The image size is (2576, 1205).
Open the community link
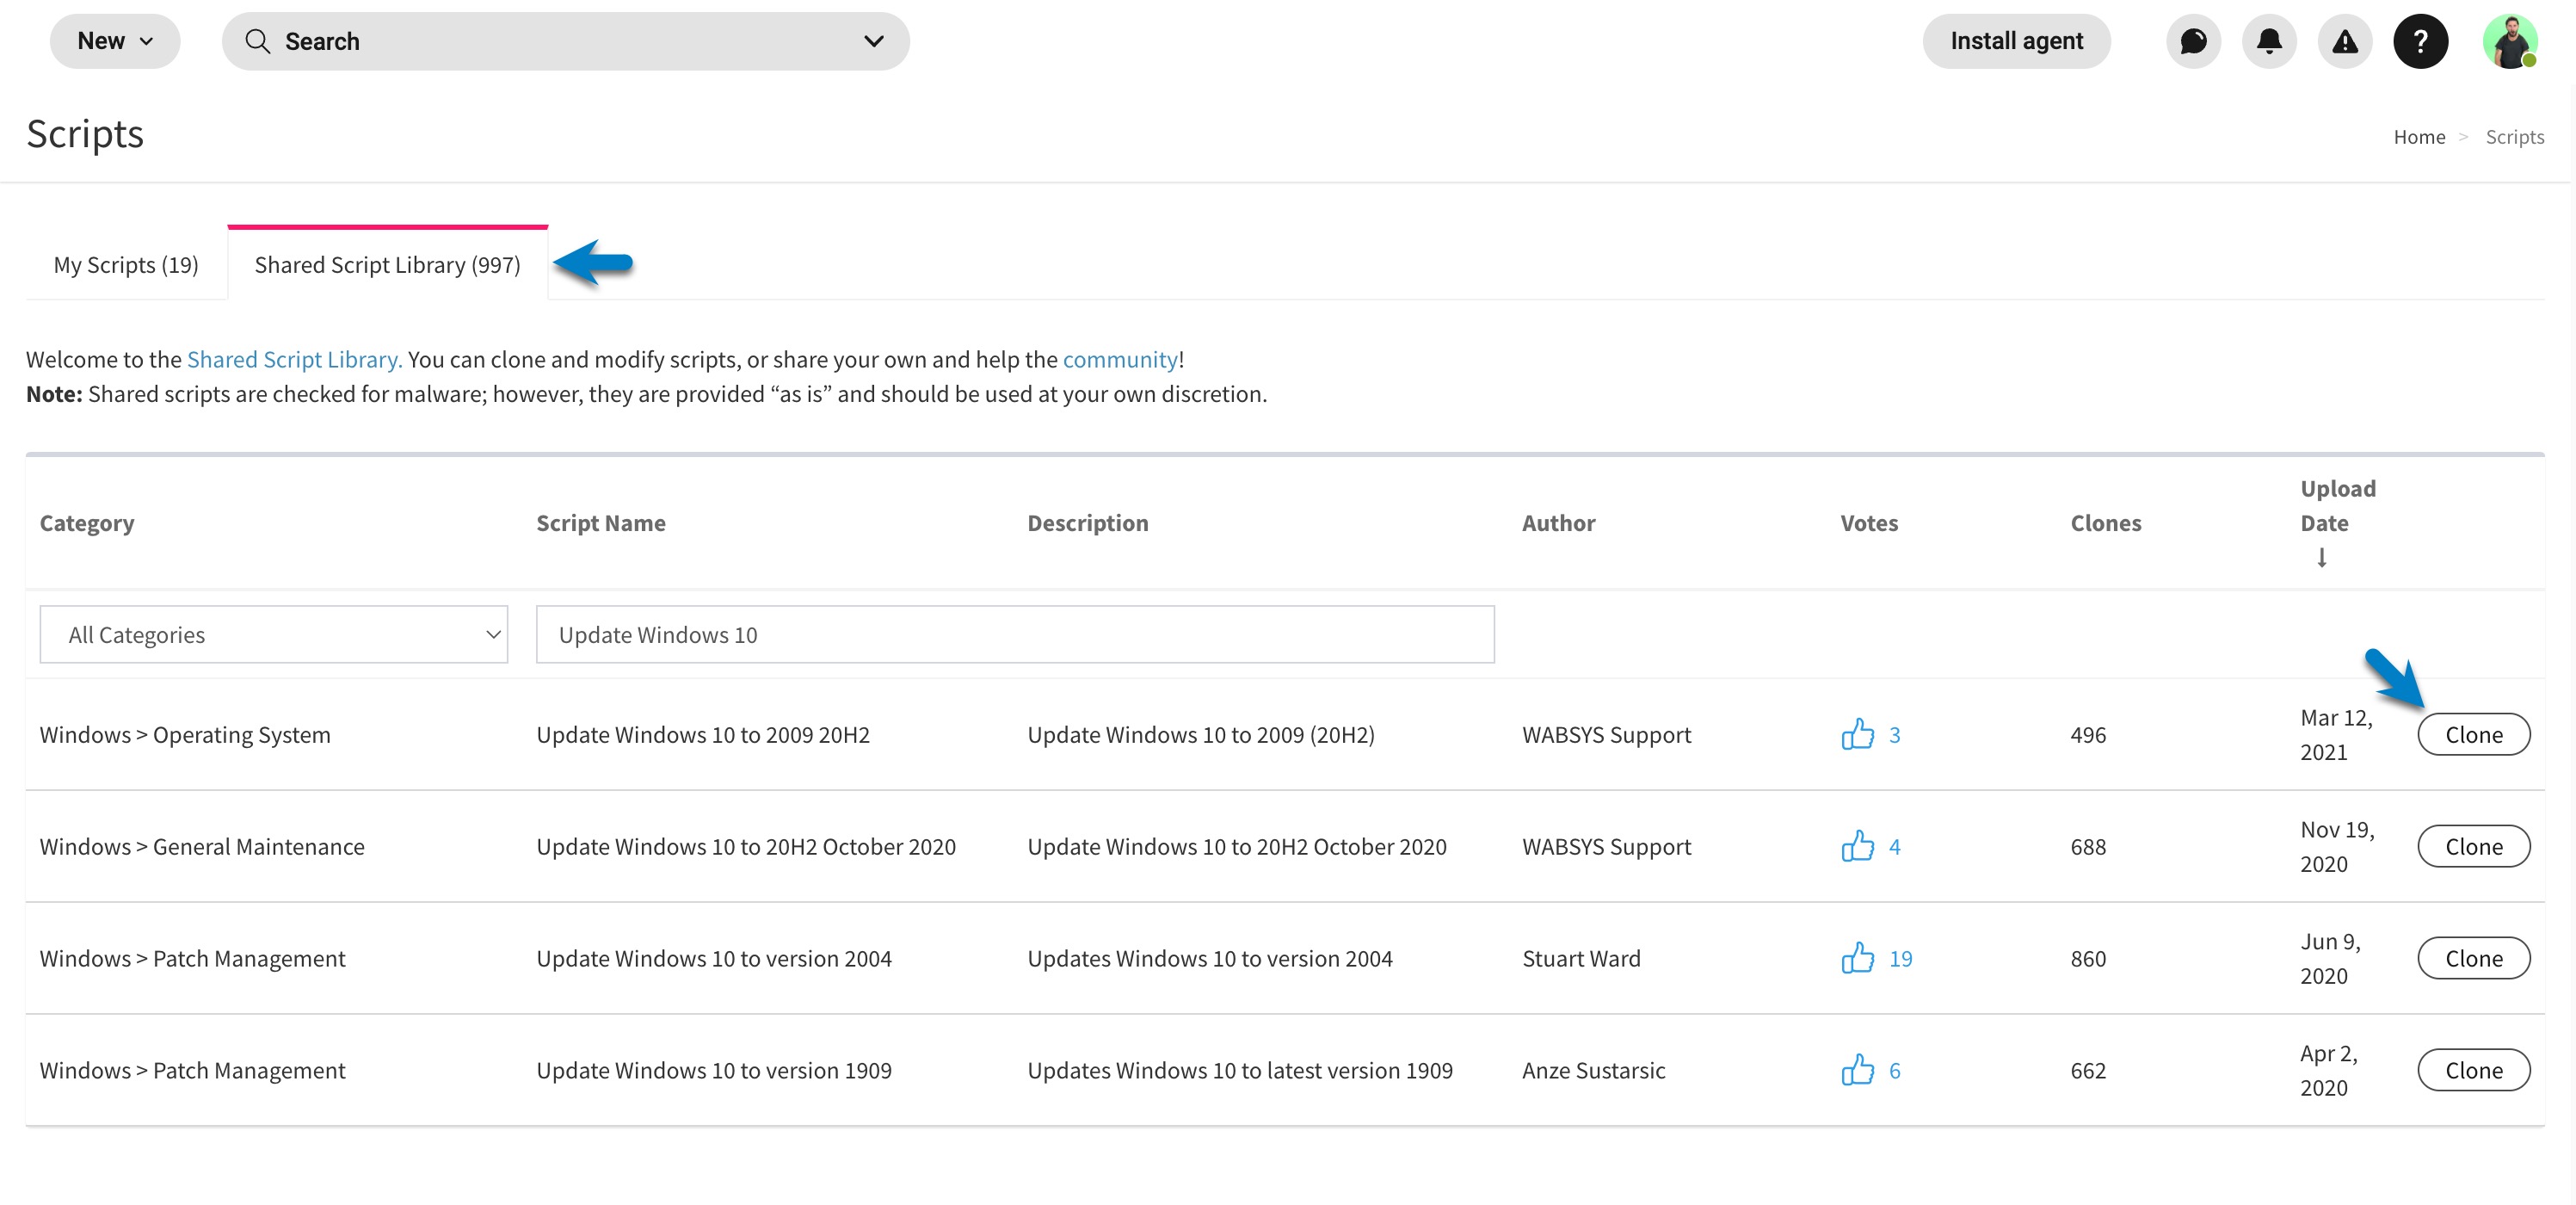coord(1120,359)
